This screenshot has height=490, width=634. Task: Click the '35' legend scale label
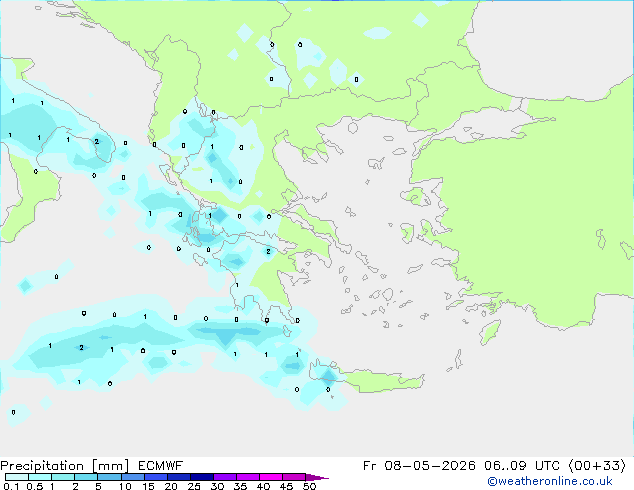240,486
